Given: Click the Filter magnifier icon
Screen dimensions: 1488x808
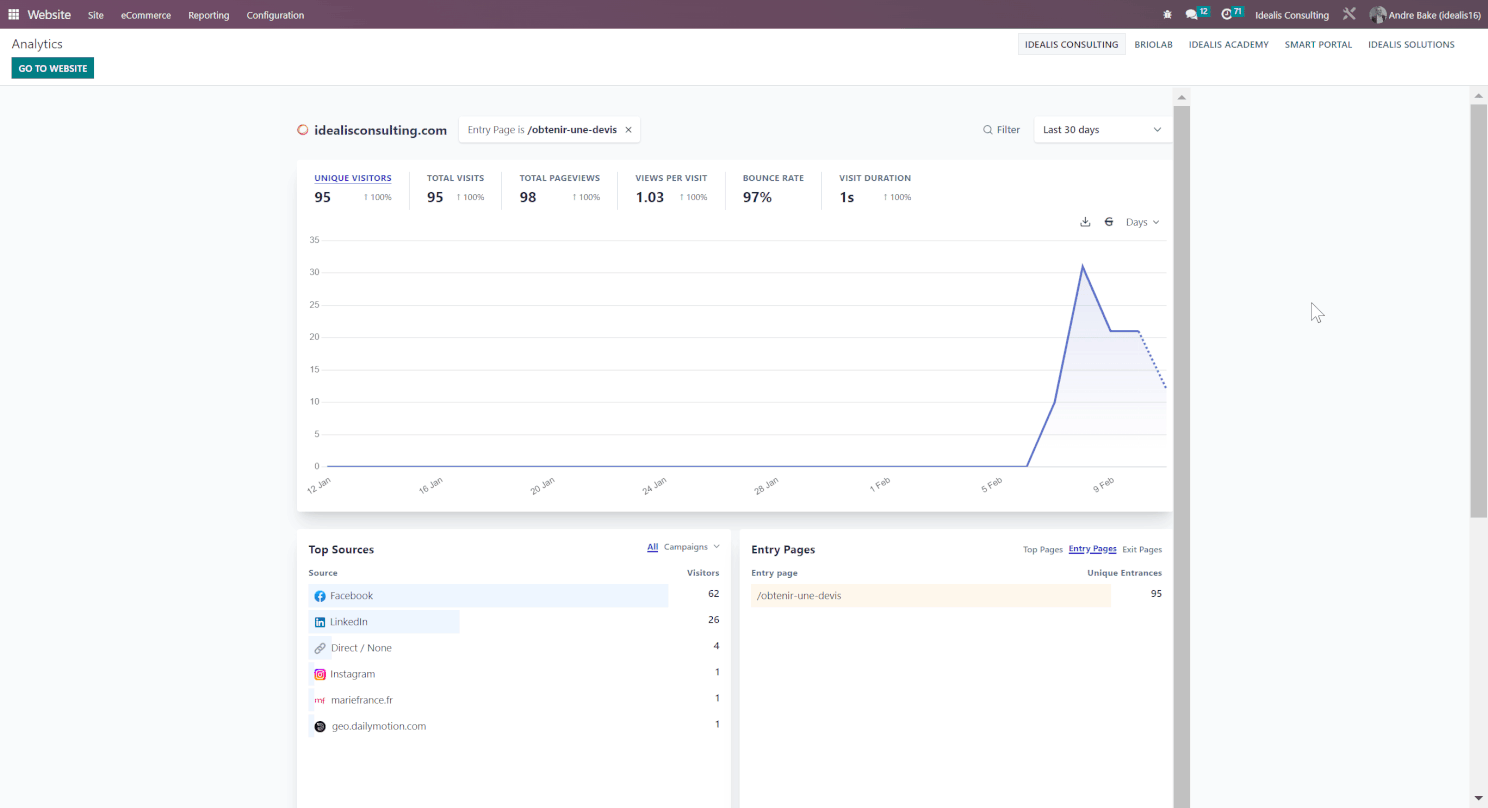Looking at the screenshot, I should [x=988, y=130].
